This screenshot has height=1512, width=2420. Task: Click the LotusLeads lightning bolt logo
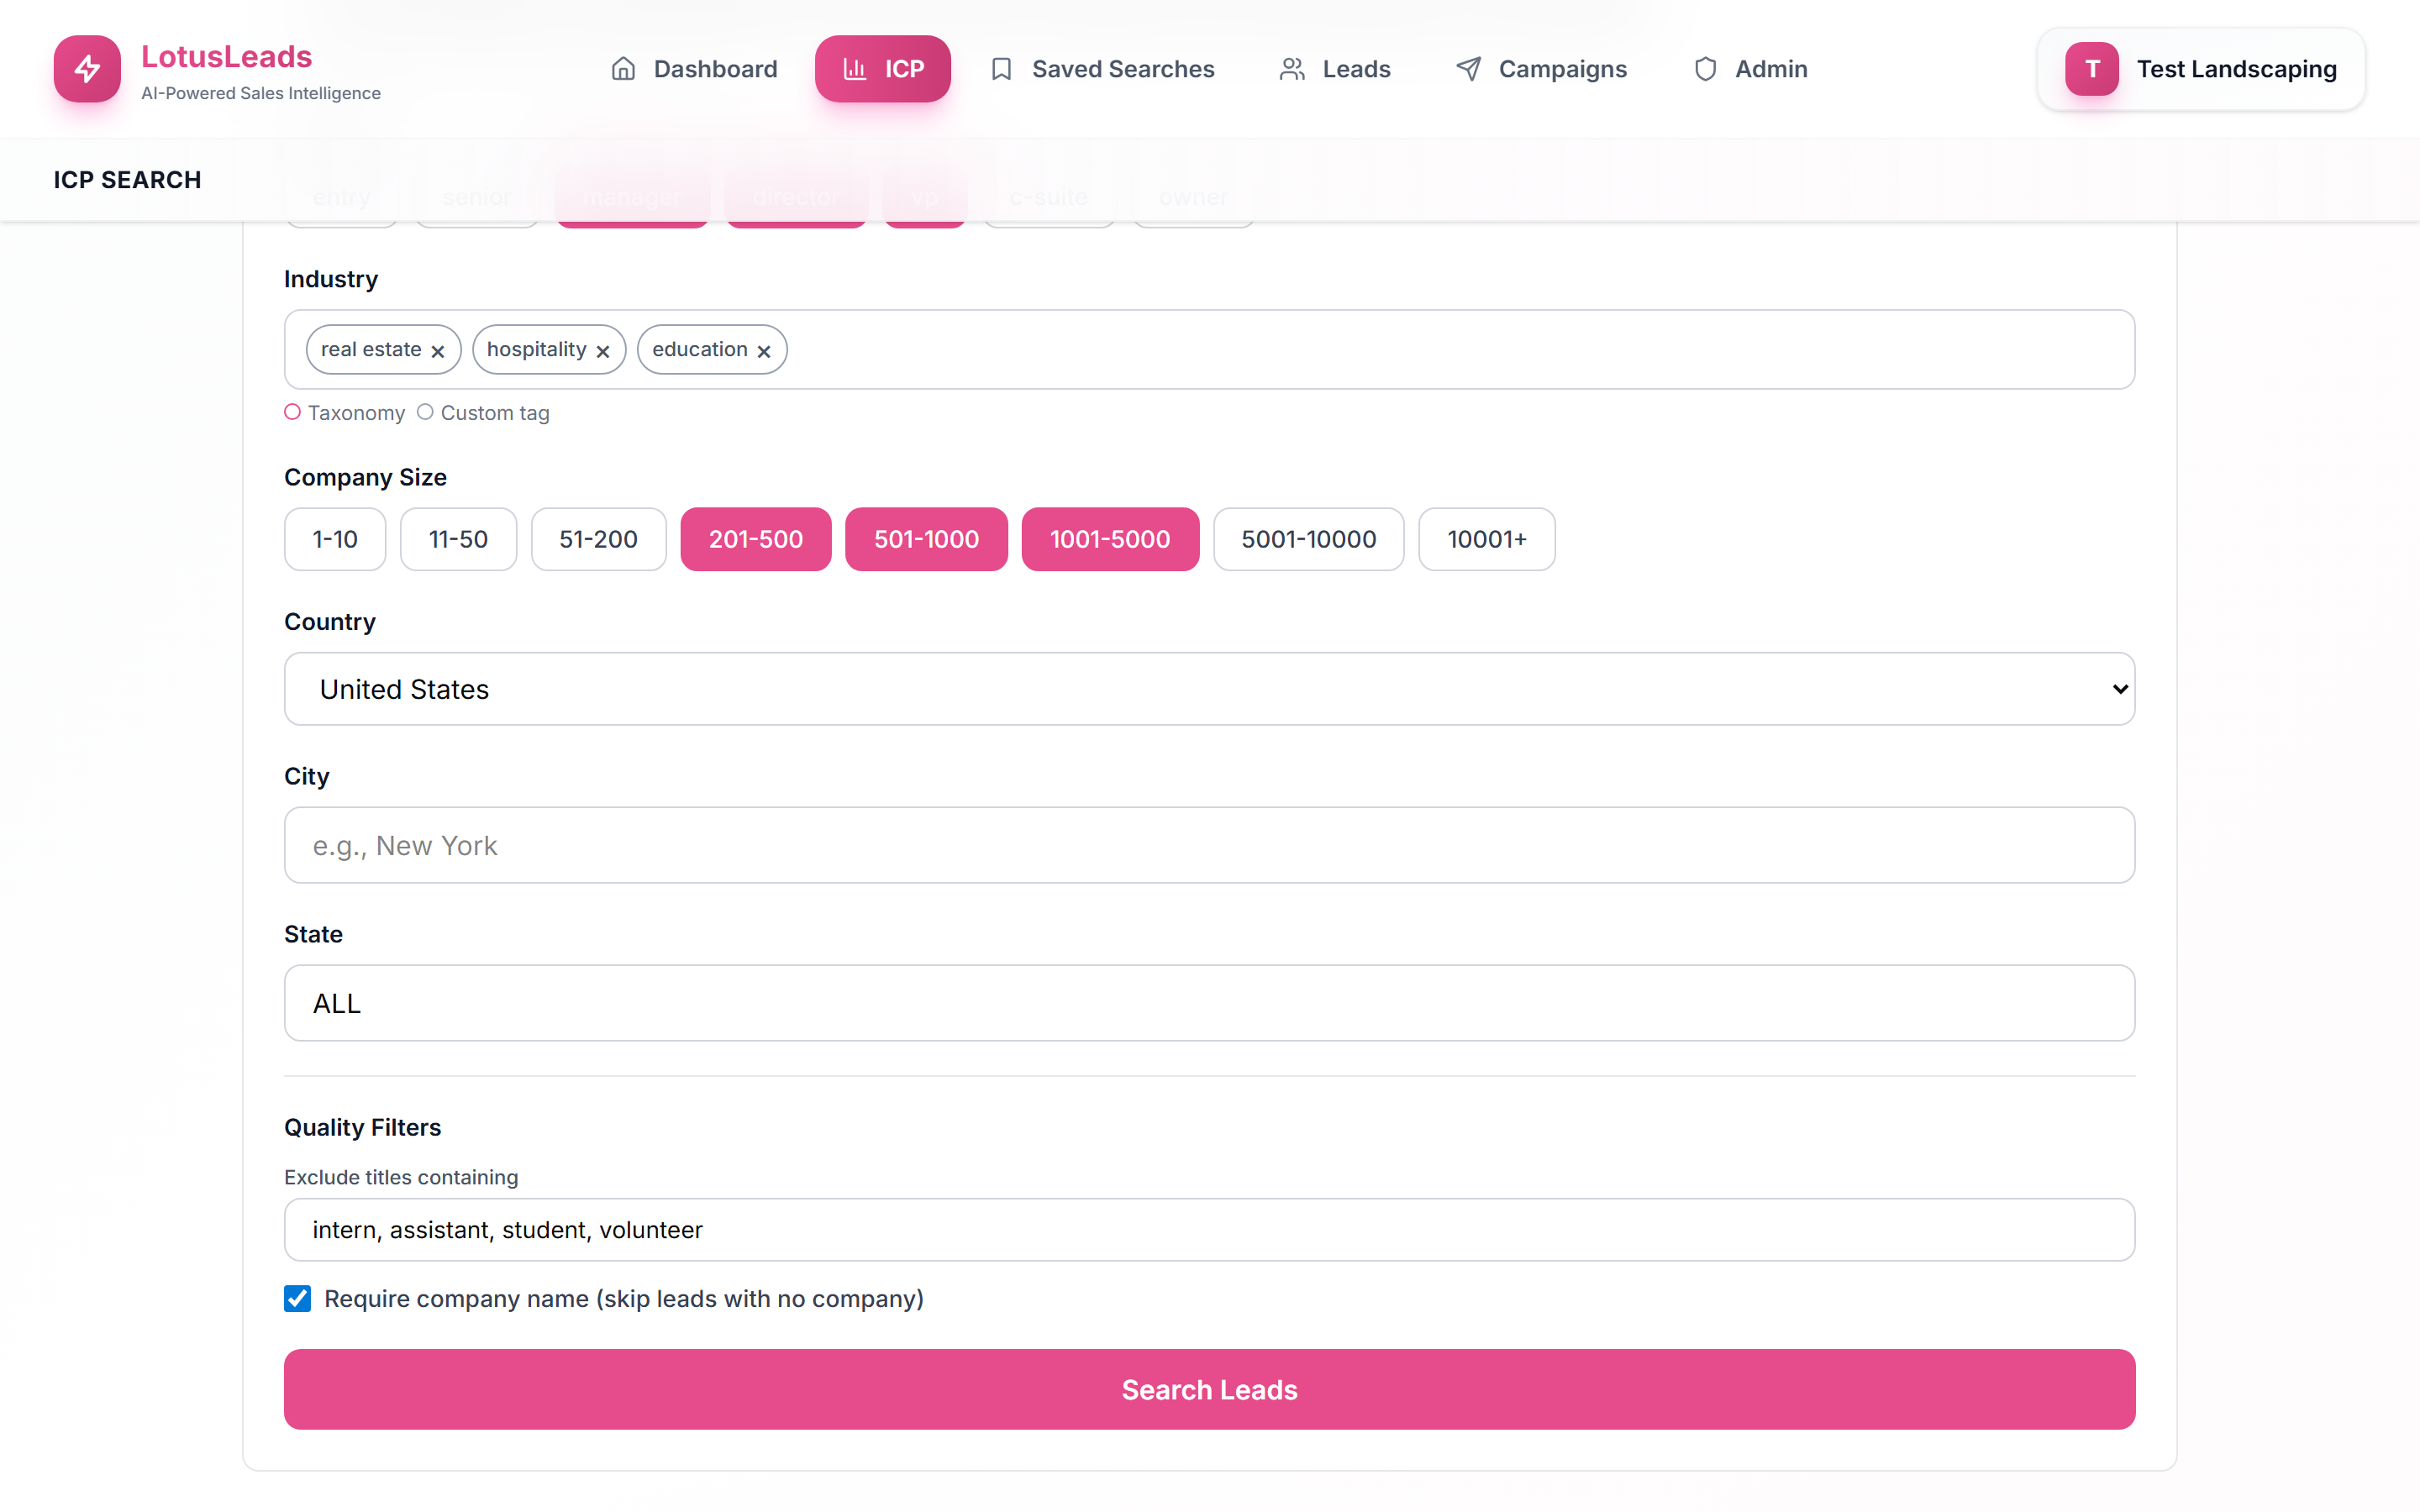coord(87,69)
